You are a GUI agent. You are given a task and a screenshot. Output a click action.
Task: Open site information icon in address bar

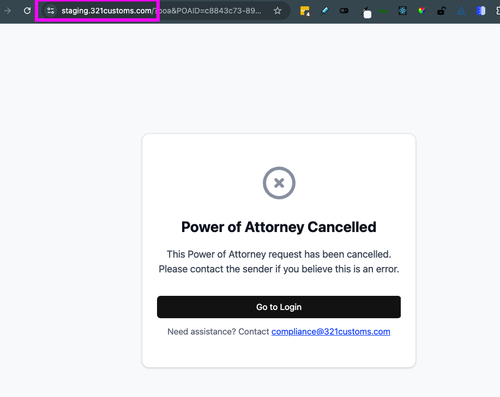tap(50, 11)
